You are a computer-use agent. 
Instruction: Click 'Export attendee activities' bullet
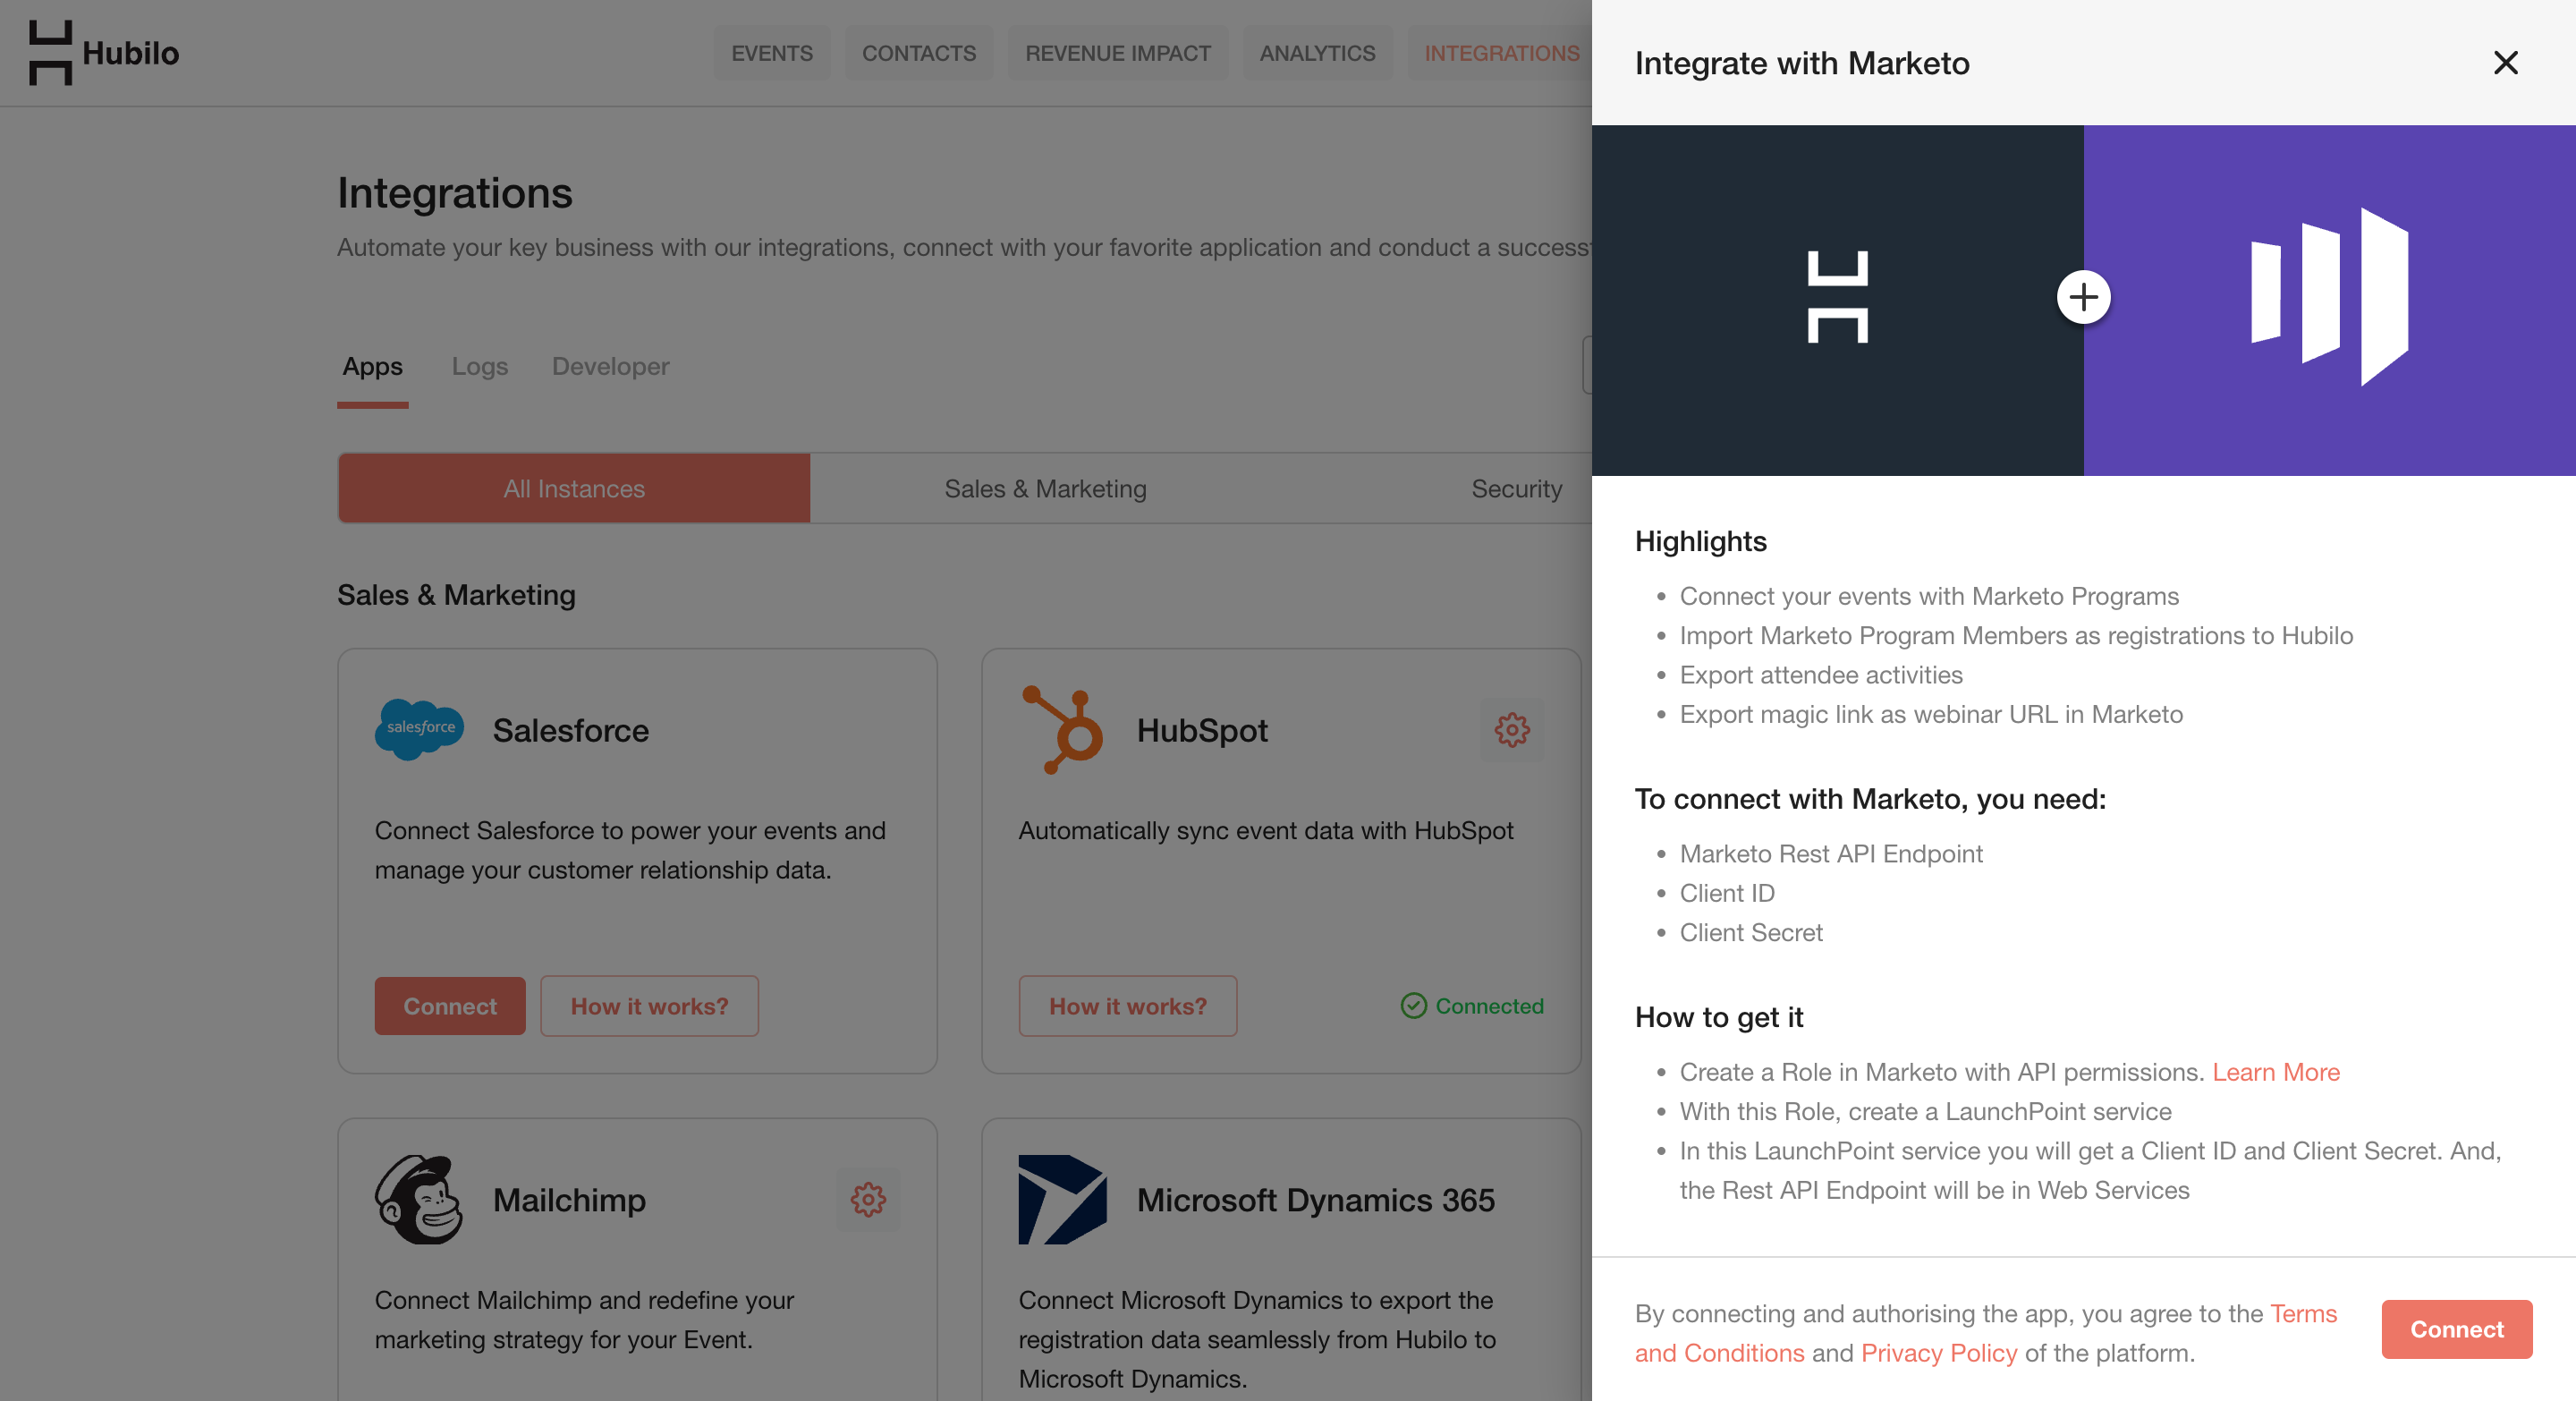click(1820, 675)
